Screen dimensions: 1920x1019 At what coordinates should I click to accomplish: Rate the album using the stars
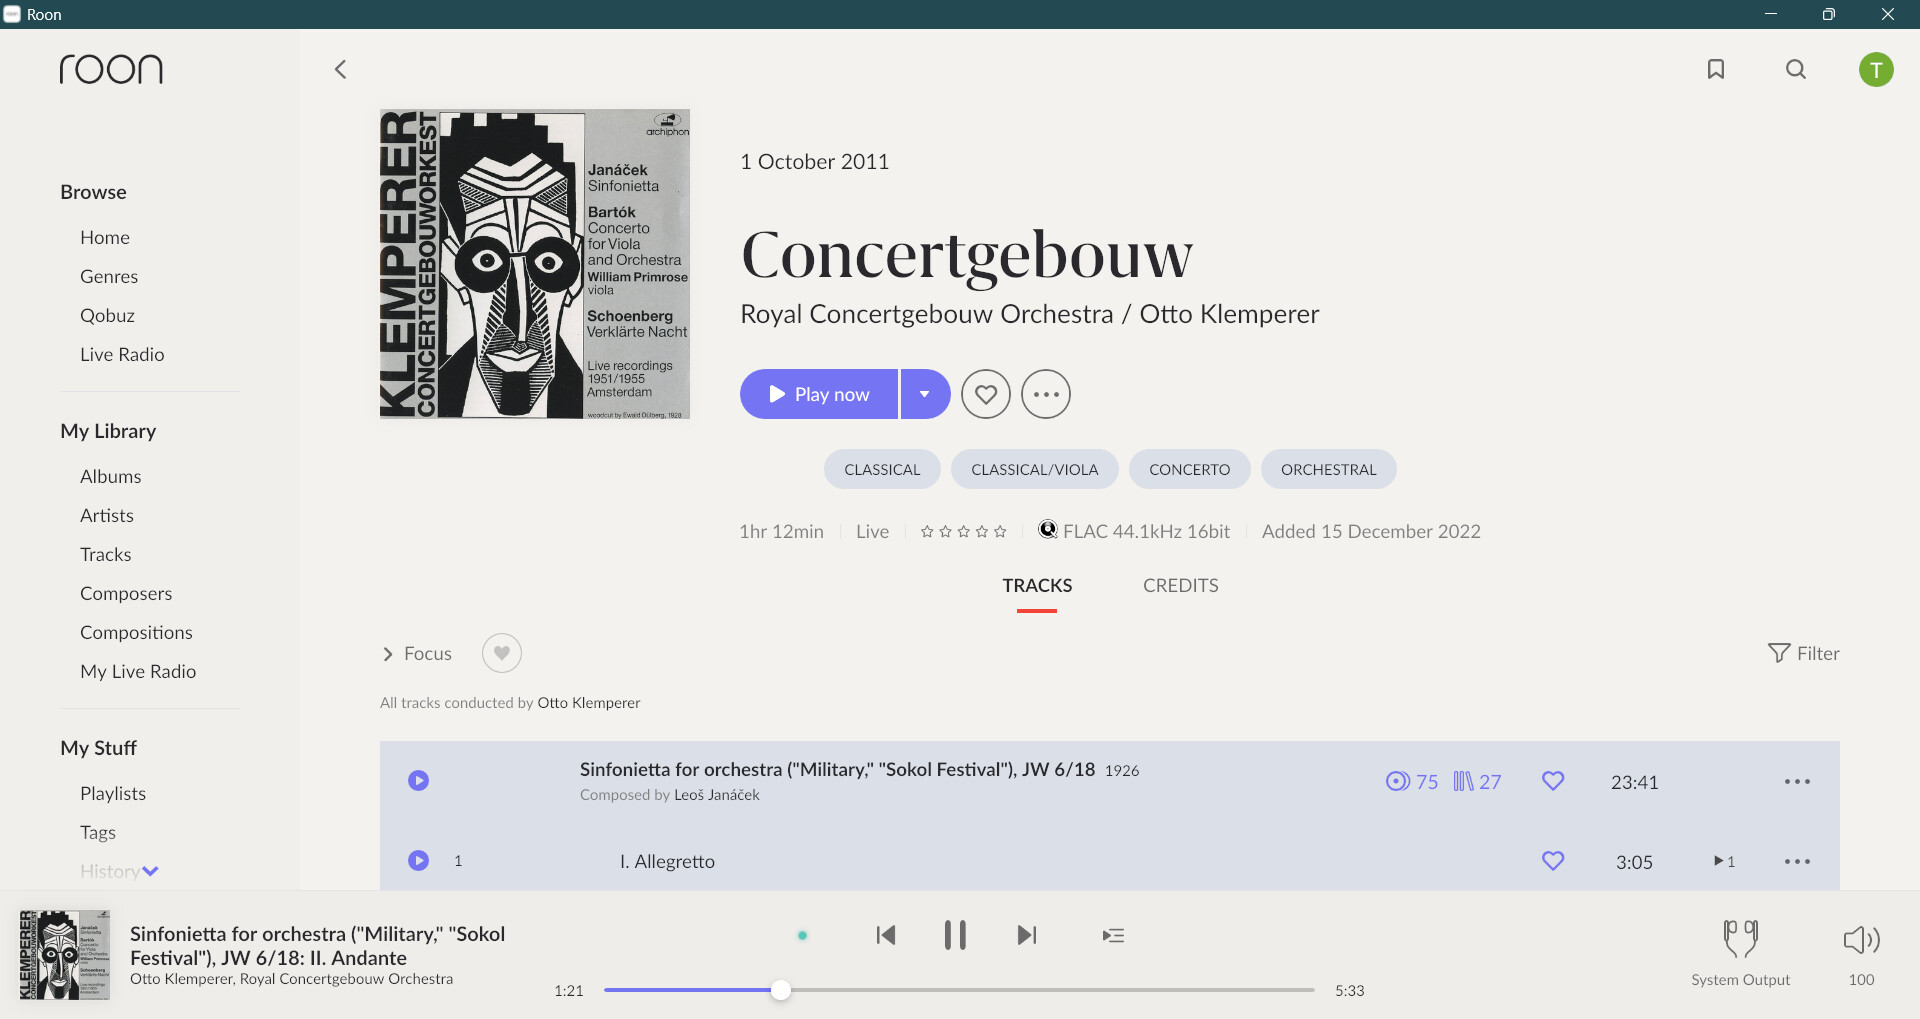(x=964, y=531)
